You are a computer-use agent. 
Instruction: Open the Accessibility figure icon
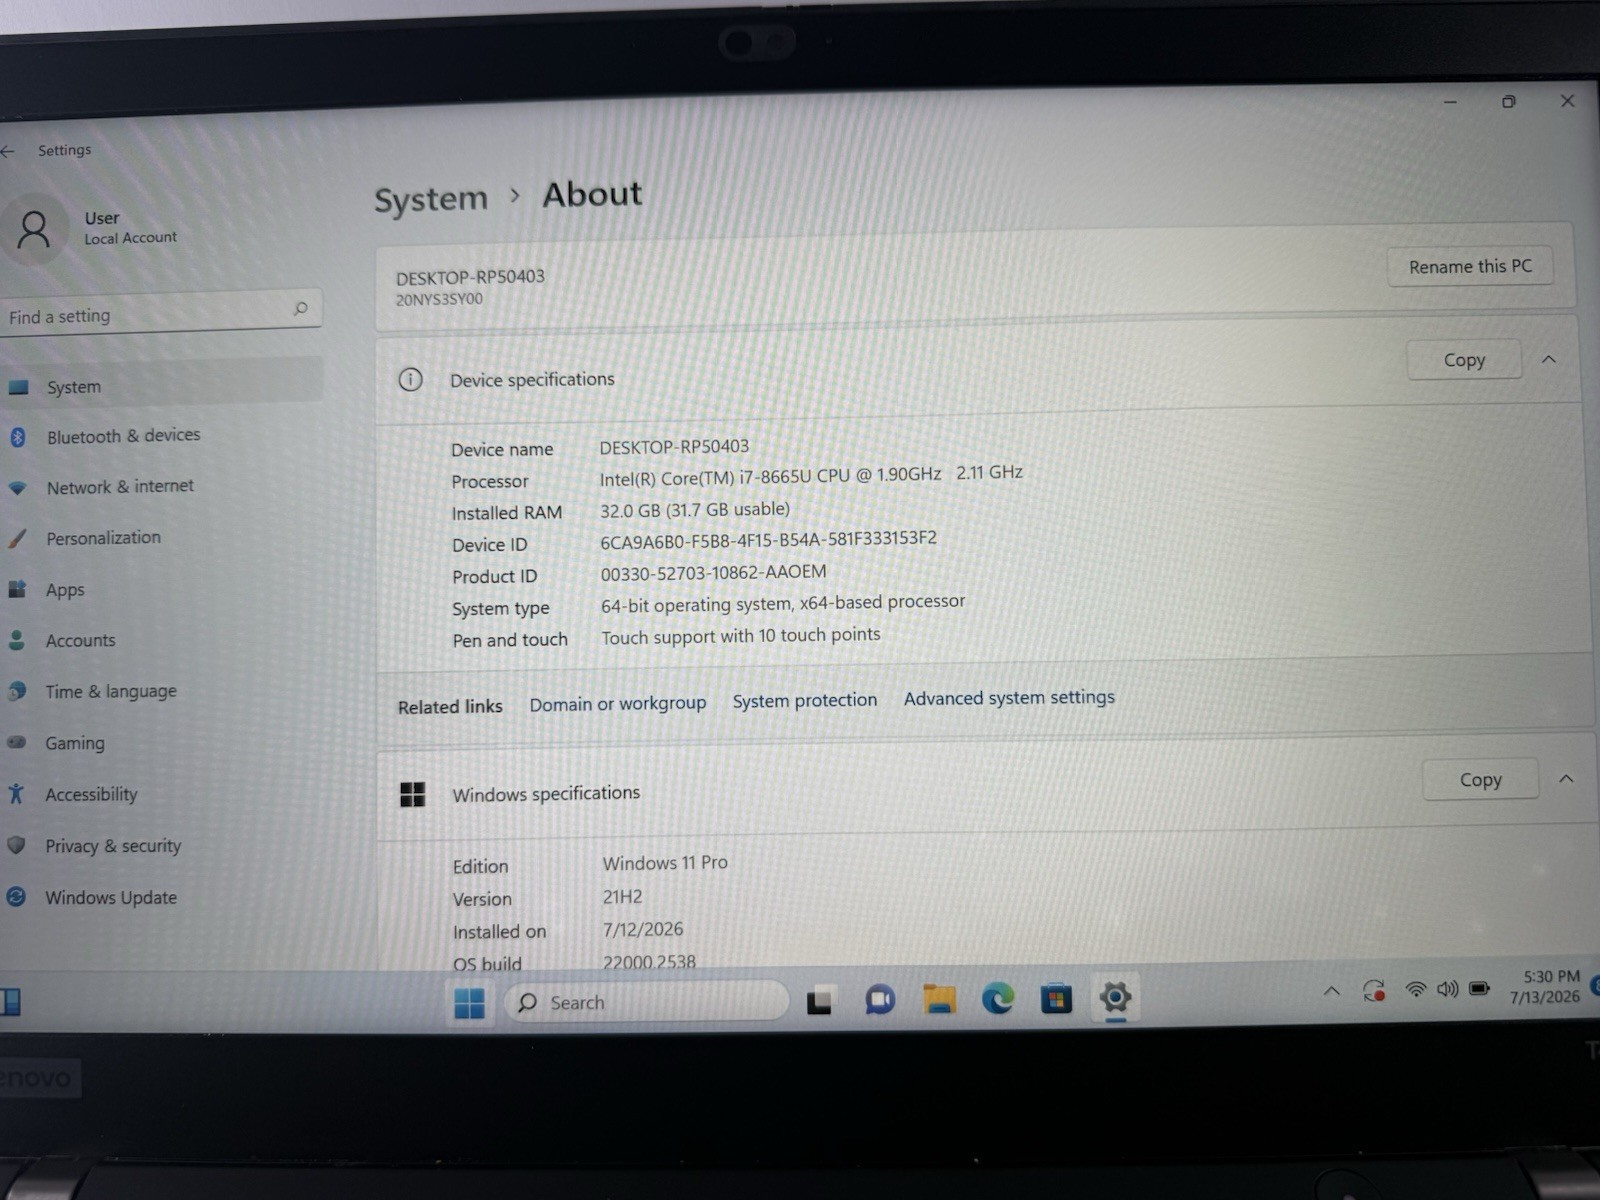(x=15, y=794)
